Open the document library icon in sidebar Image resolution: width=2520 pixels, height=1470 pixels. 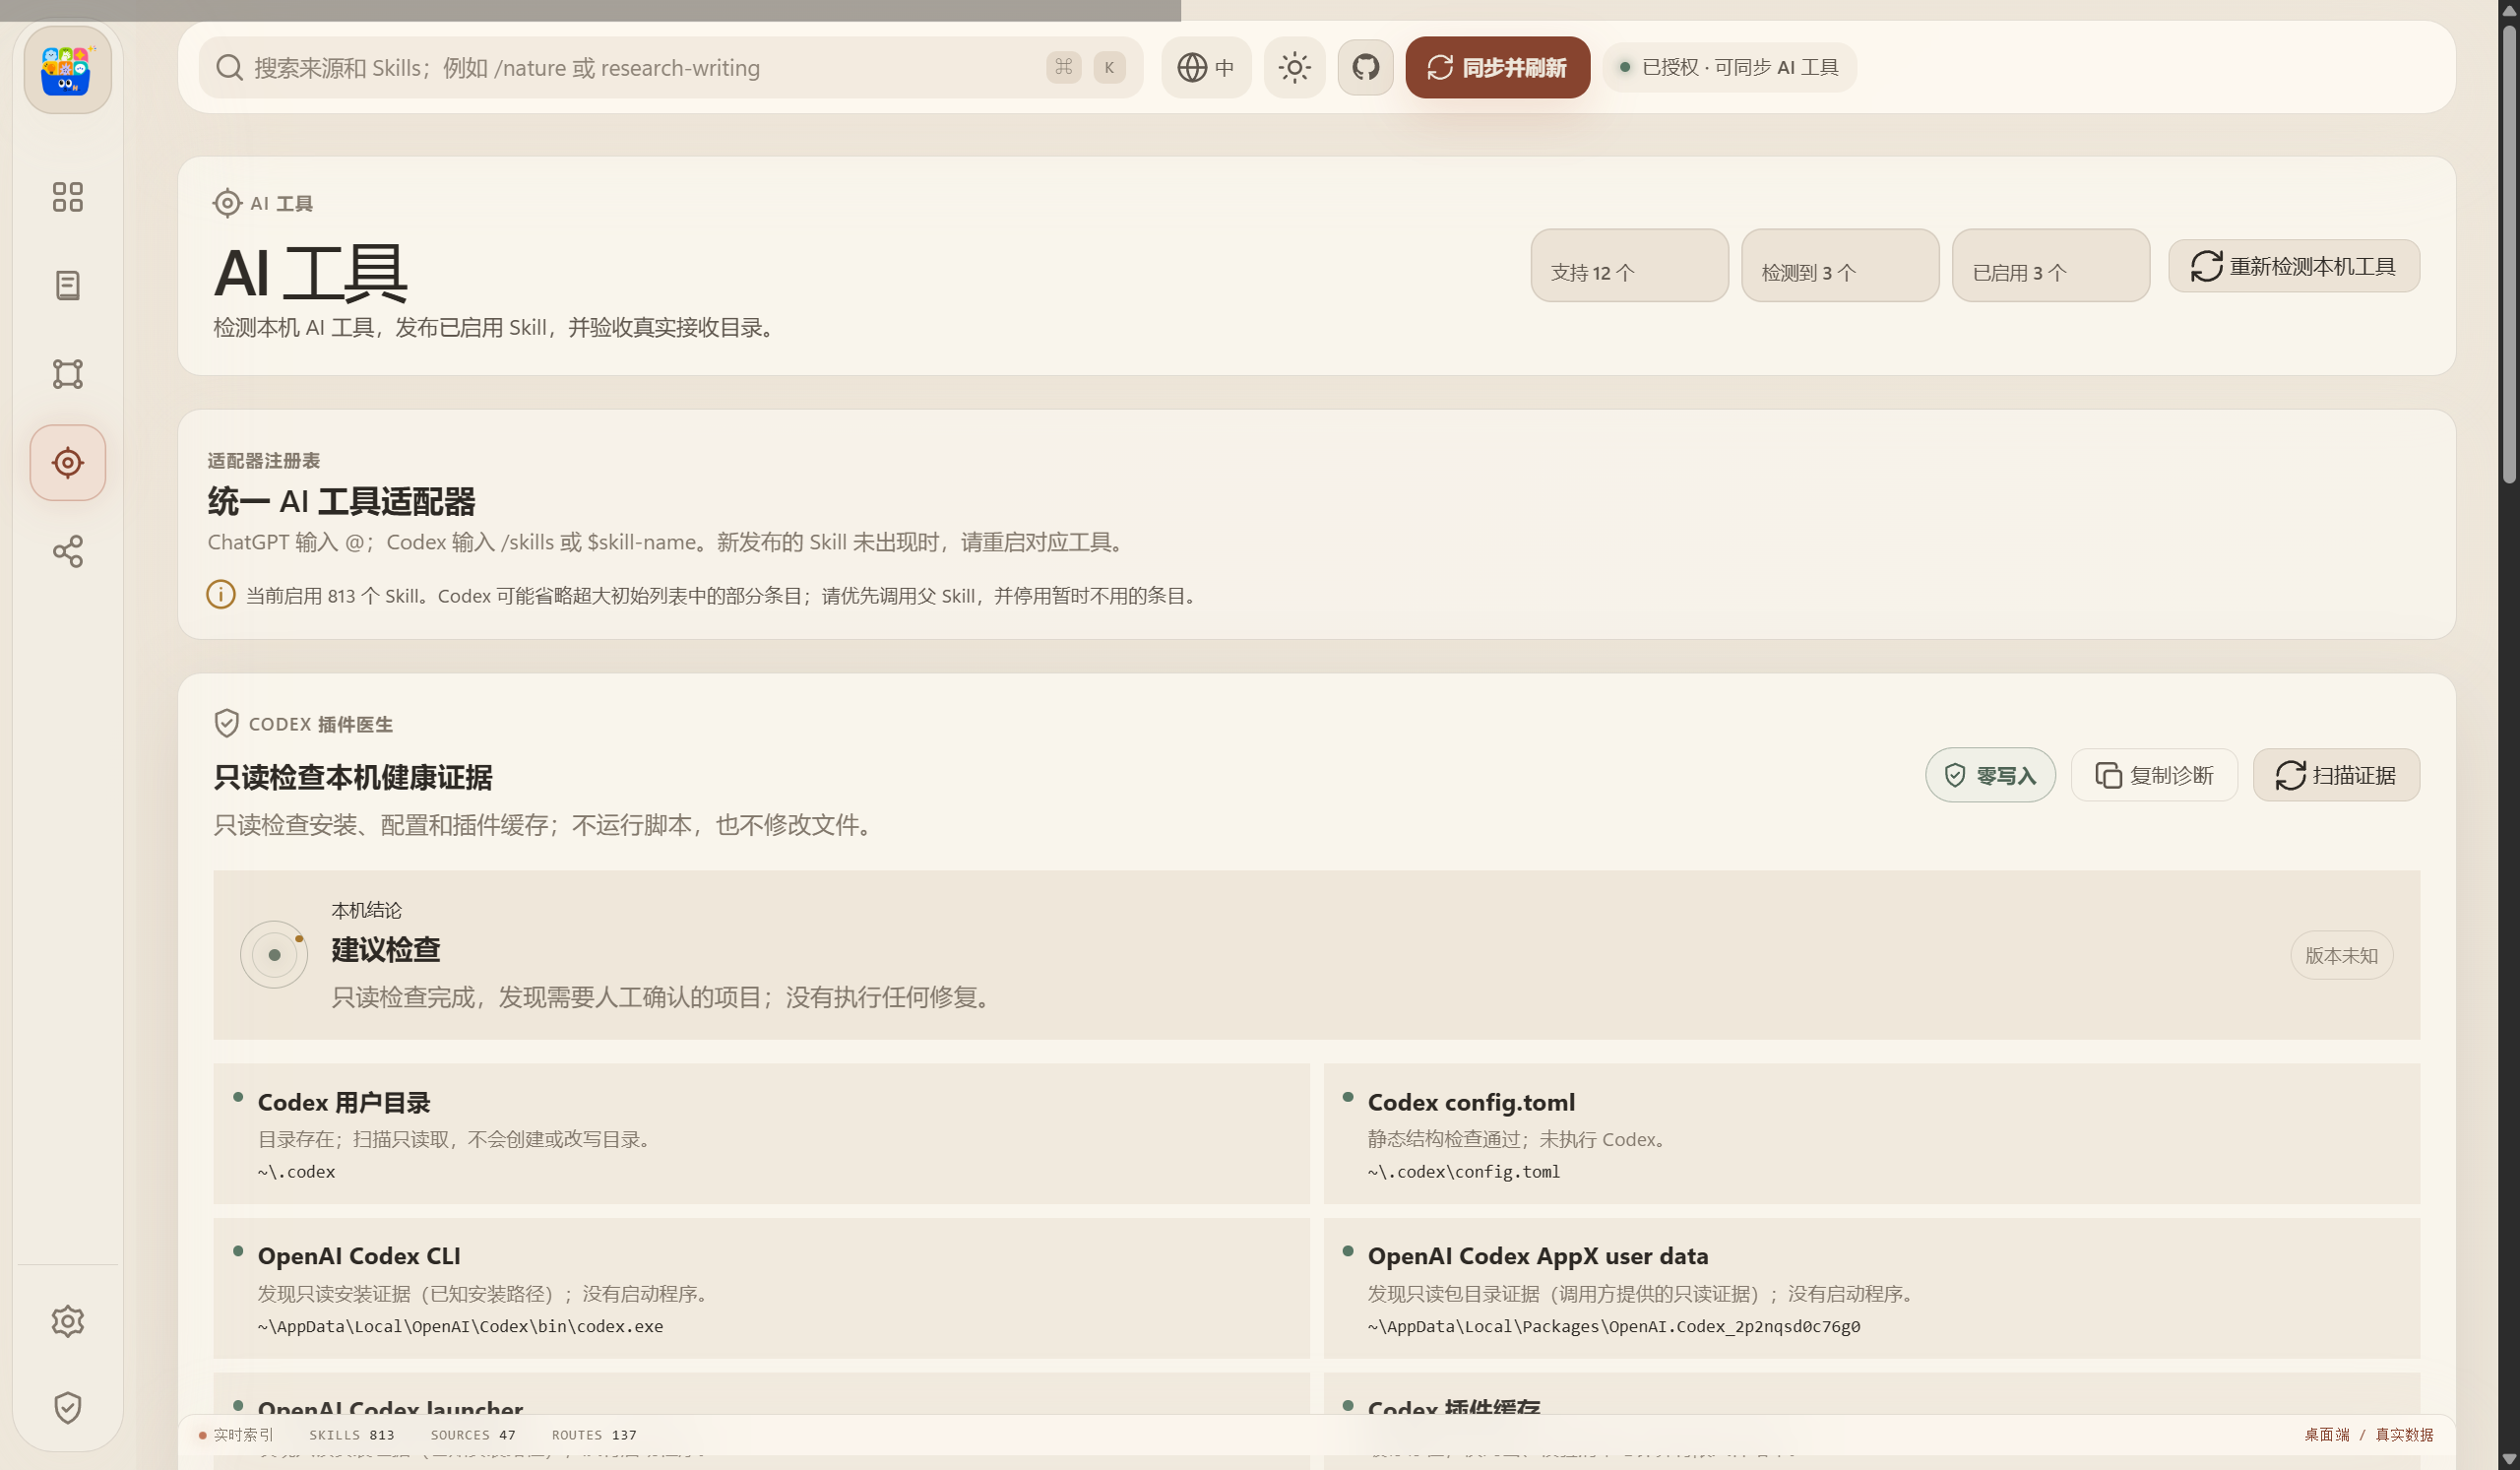pos(67,285)
